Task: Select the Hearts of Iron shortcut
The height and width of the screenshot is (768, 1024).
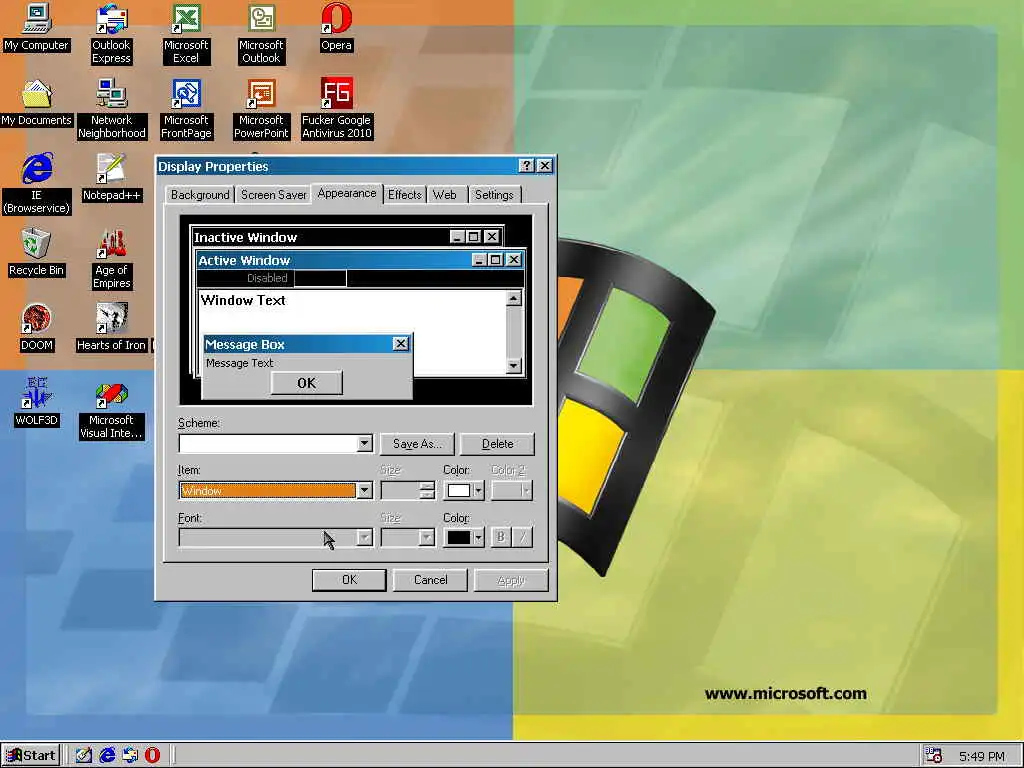Action: click(111, 328)
